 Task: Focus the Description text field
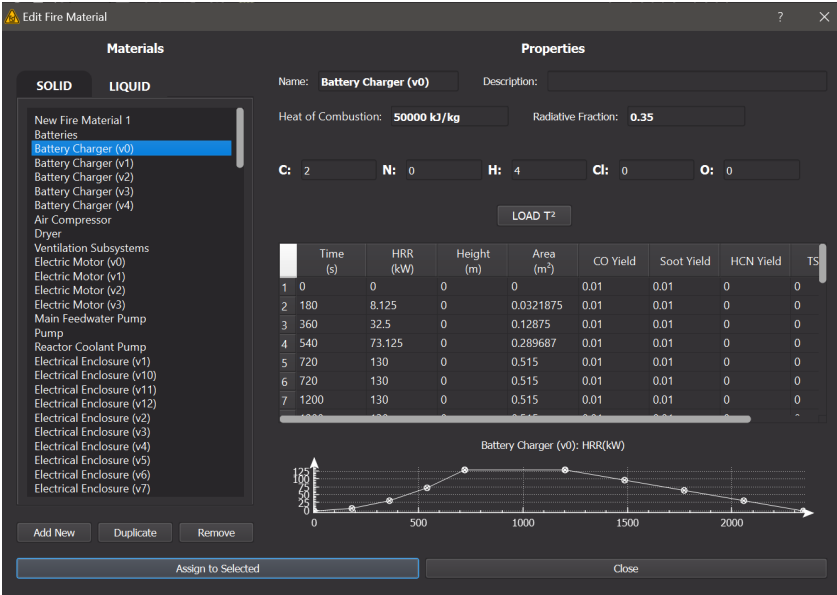tap(686, 82)
